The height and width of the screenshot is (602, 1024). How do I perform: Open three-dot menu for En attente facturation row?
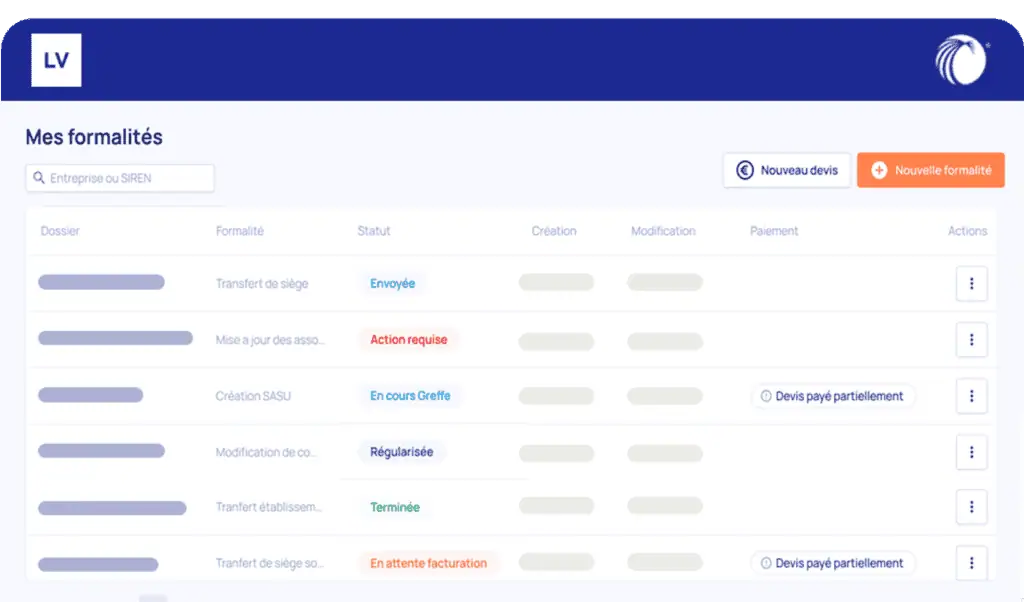point(971,563)
